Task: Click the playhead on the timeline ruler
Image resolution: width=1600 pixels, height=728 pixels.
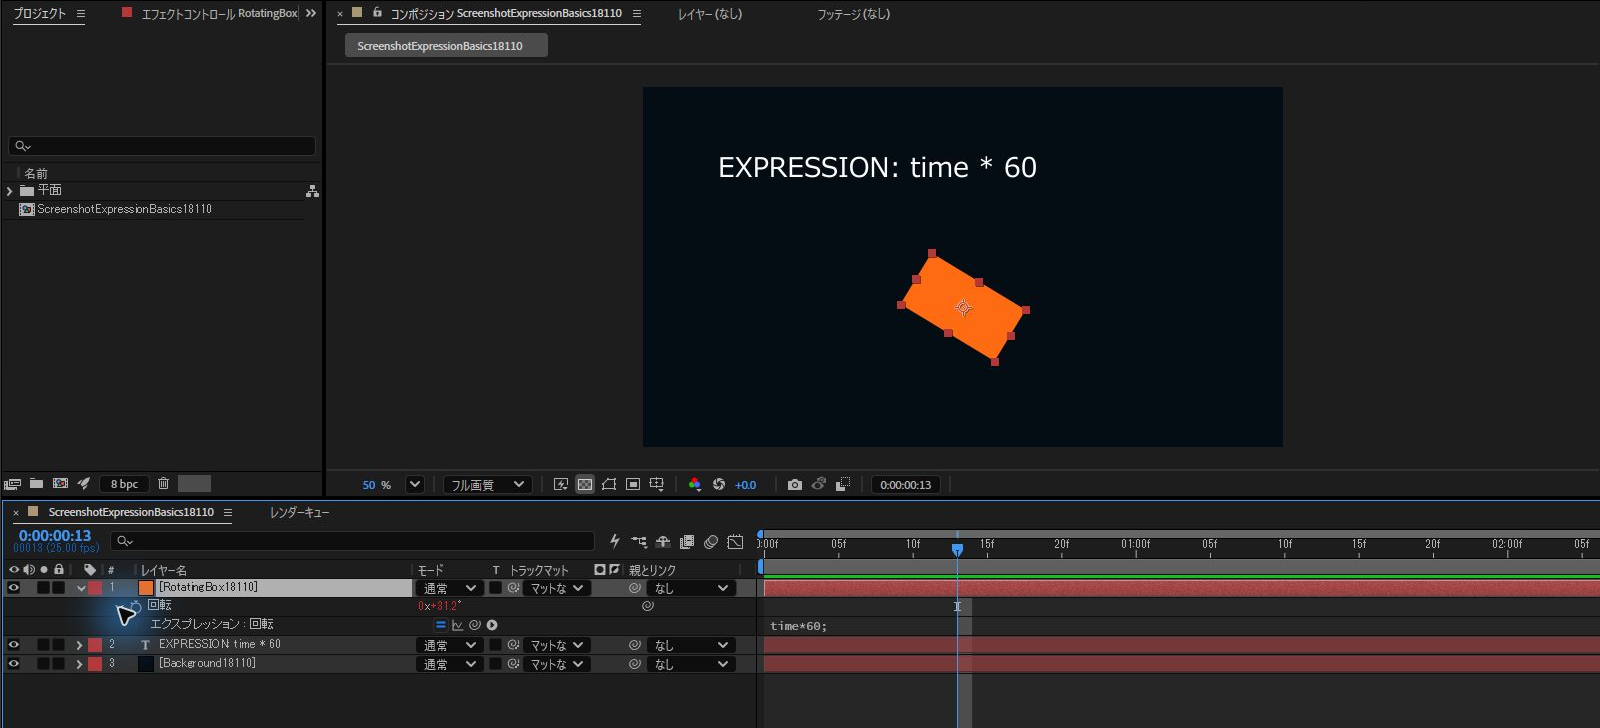Action: pos(957,548)
